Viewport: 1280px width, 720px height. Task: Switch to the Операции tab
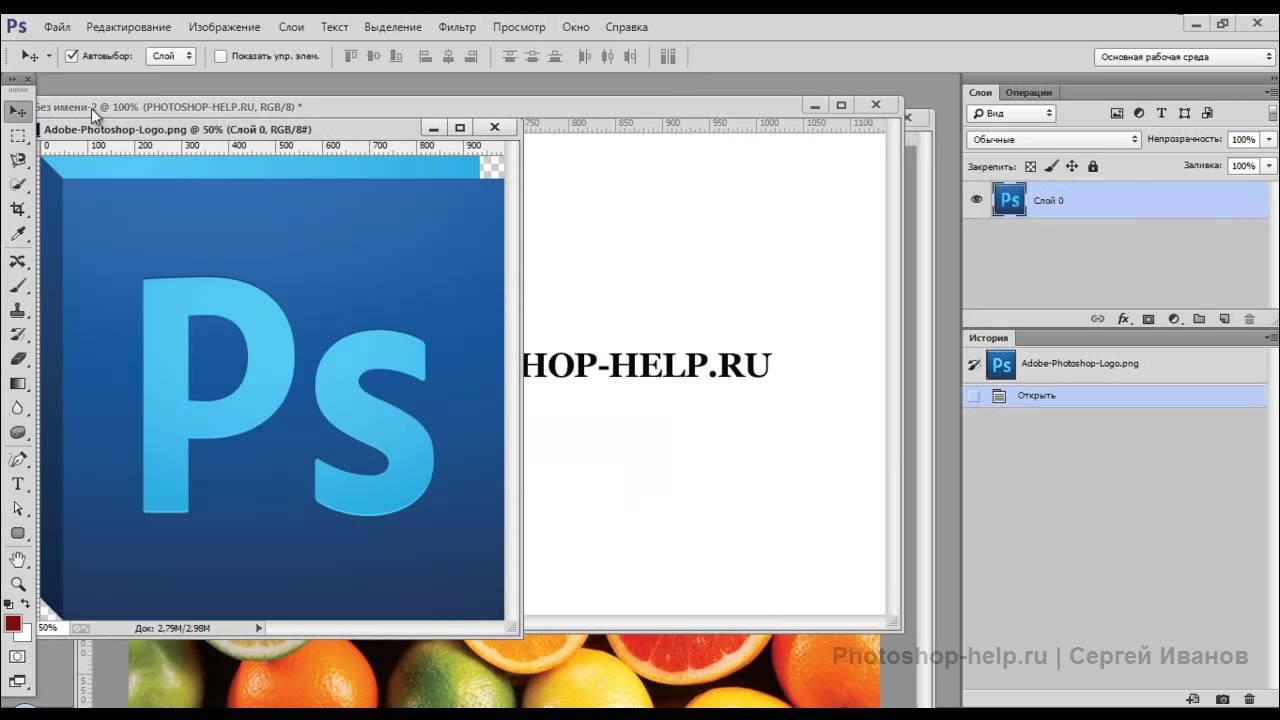(1028, 92)
